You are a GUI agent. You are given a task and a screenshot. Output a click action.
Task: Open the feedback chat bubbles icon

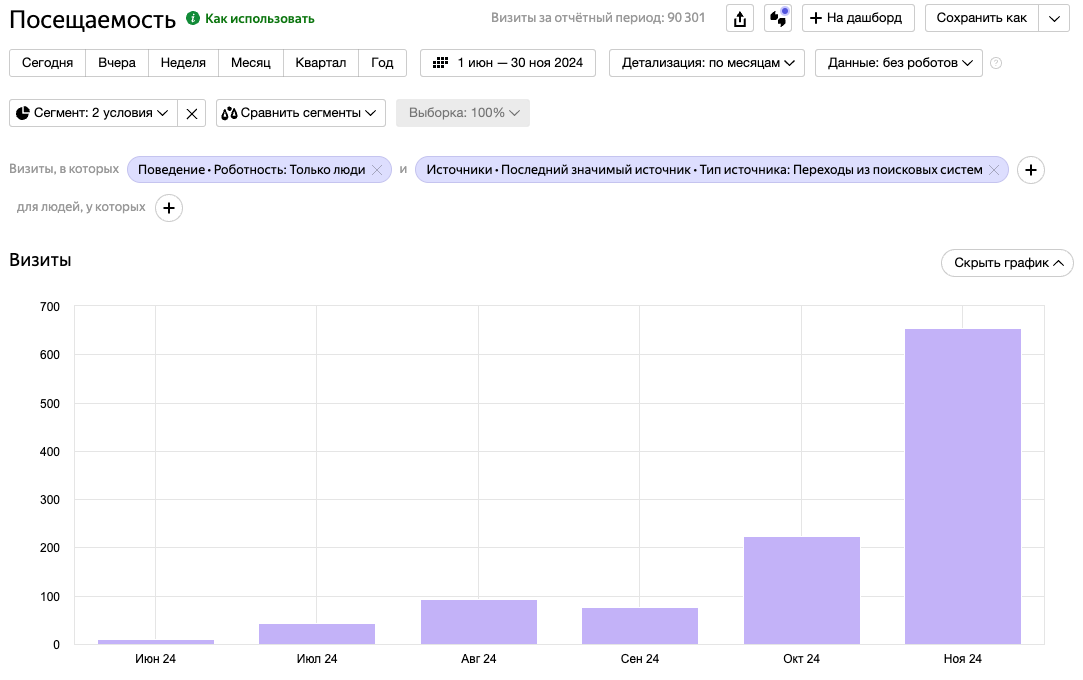pos(778,19)
